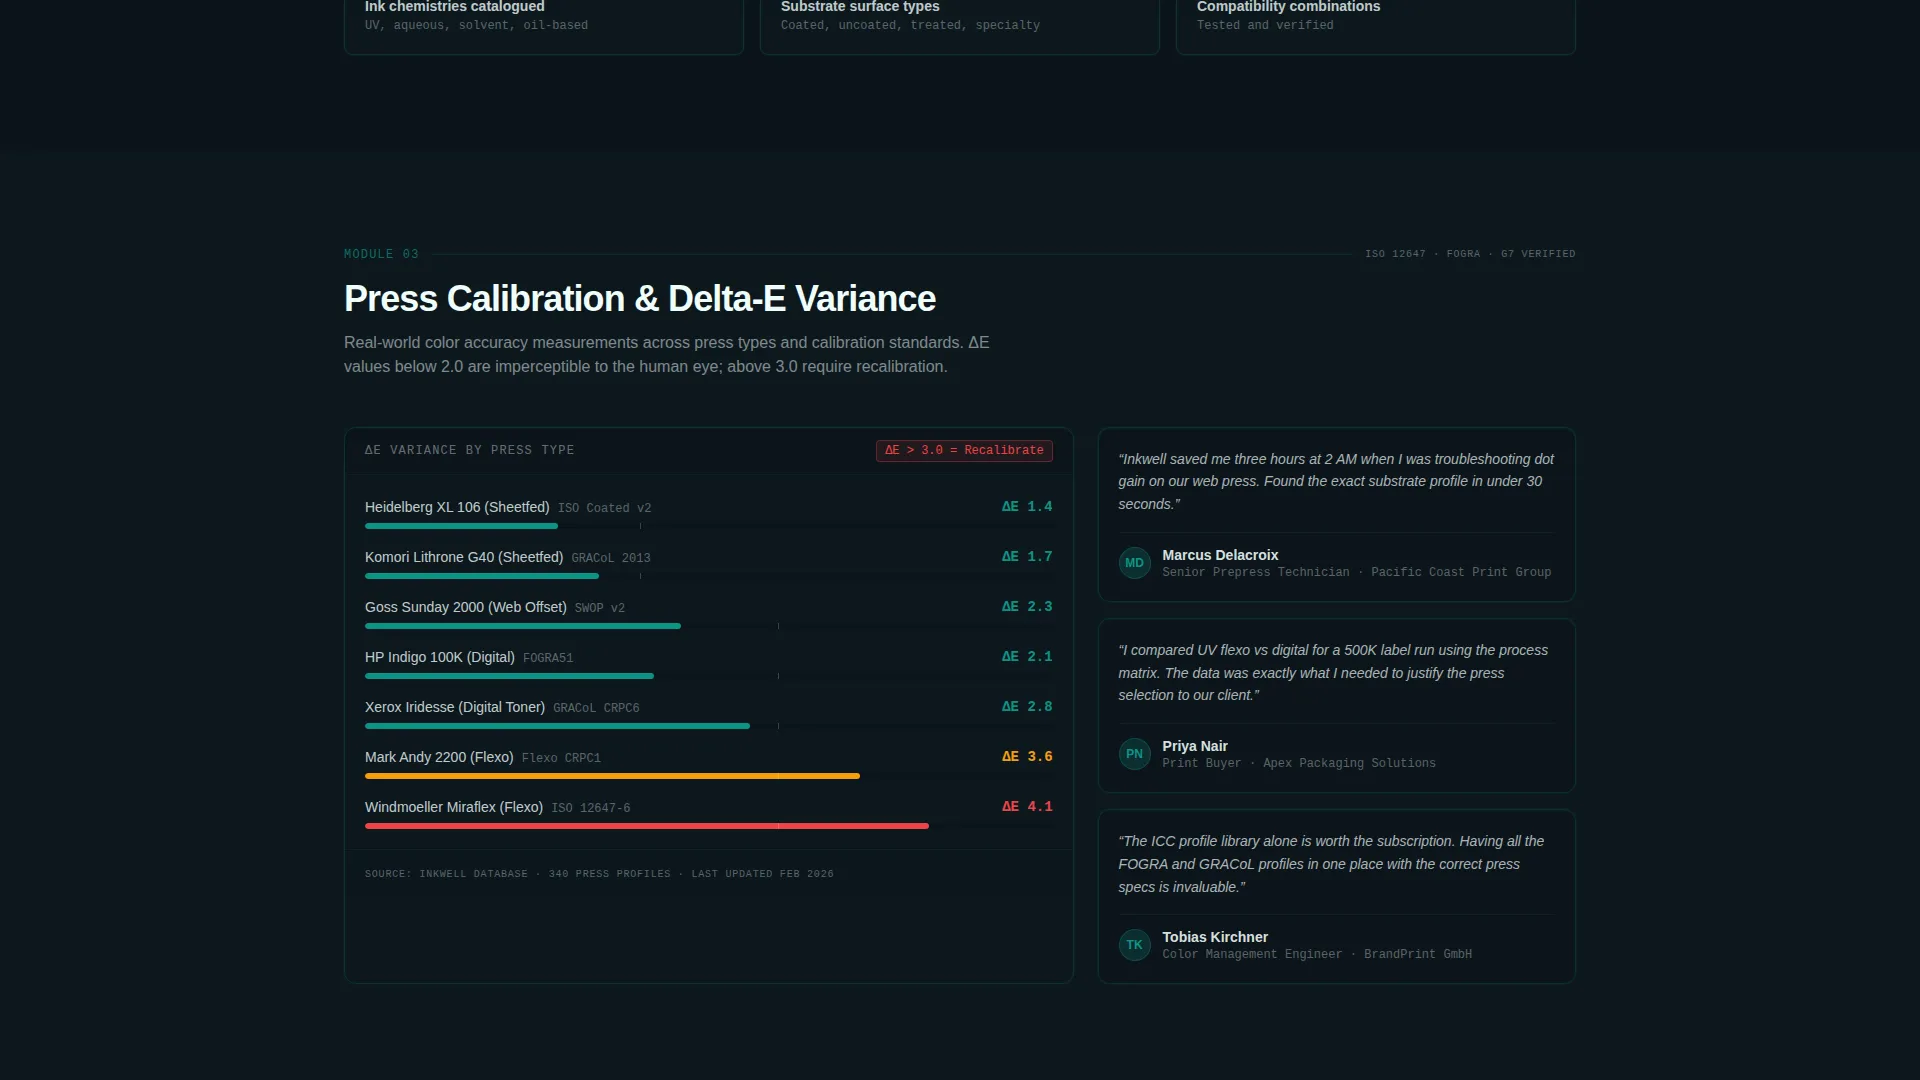The width and height of the screenshot is (1920, 1080).
Task: Click the red Windmoeller Miraflex variance bar
Action: click(647, 826)
